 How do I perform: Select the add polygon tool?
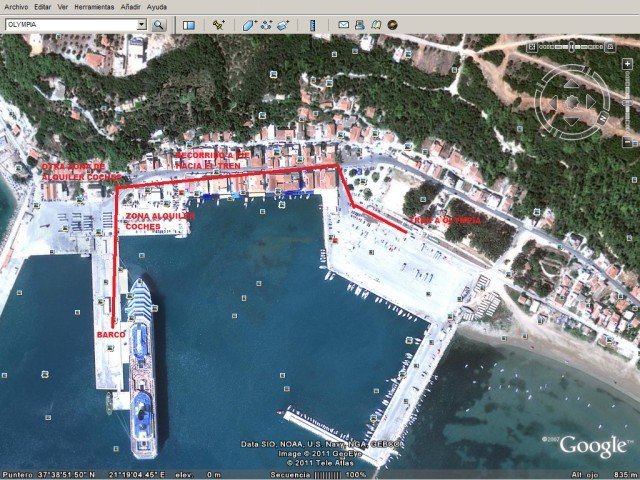pyautogui.click(x=250, y=24)
